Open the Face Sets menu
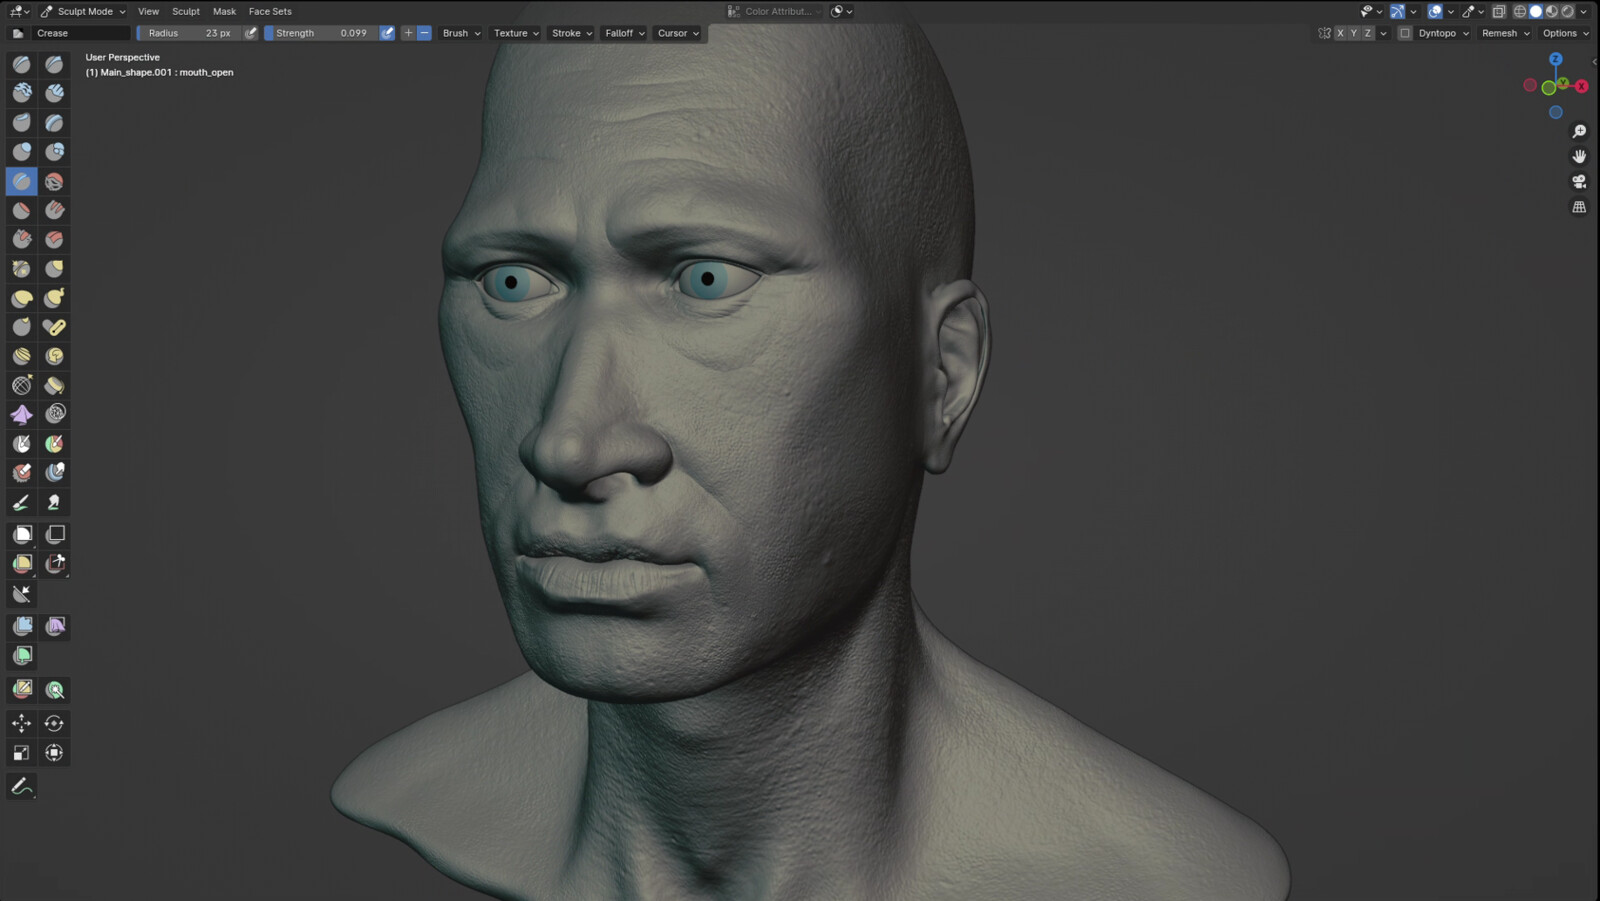The width and height of the screenshot is (1600, 901). [x=270, y=11]
